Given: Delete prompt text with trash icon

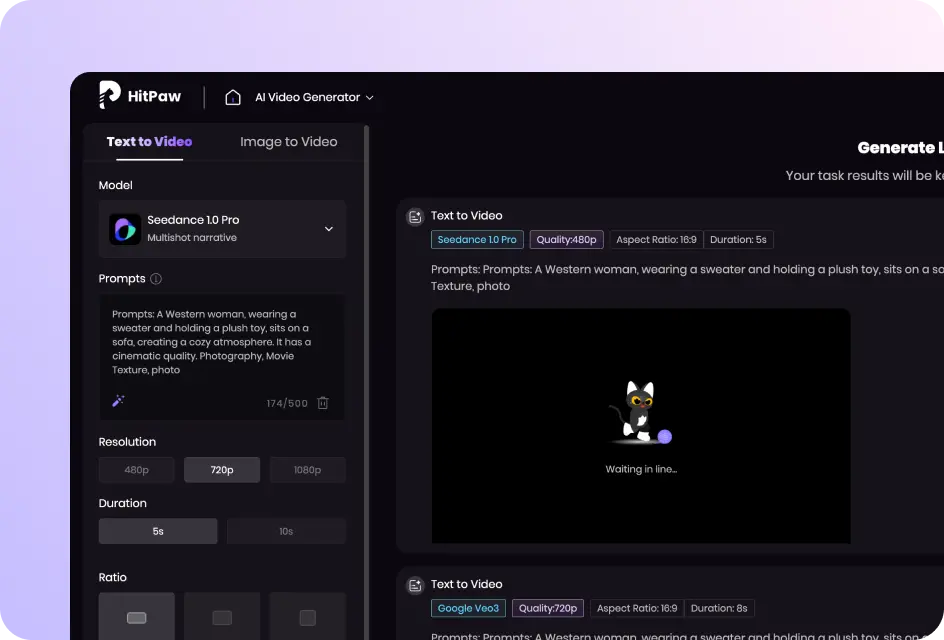Looking at the screenshot, I should pyautogui.click(x=323, y=403).
